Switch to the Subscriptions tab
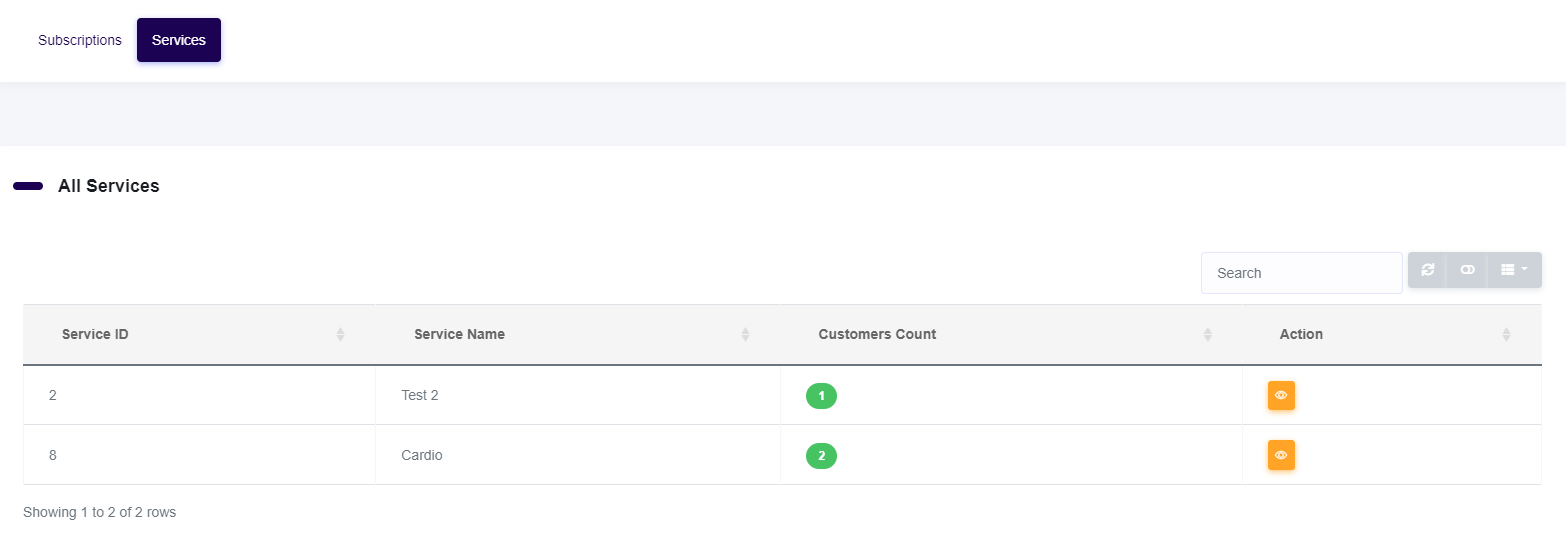Image resolution: width=1566 pixels, height=559 pixels. pos(80,41)
